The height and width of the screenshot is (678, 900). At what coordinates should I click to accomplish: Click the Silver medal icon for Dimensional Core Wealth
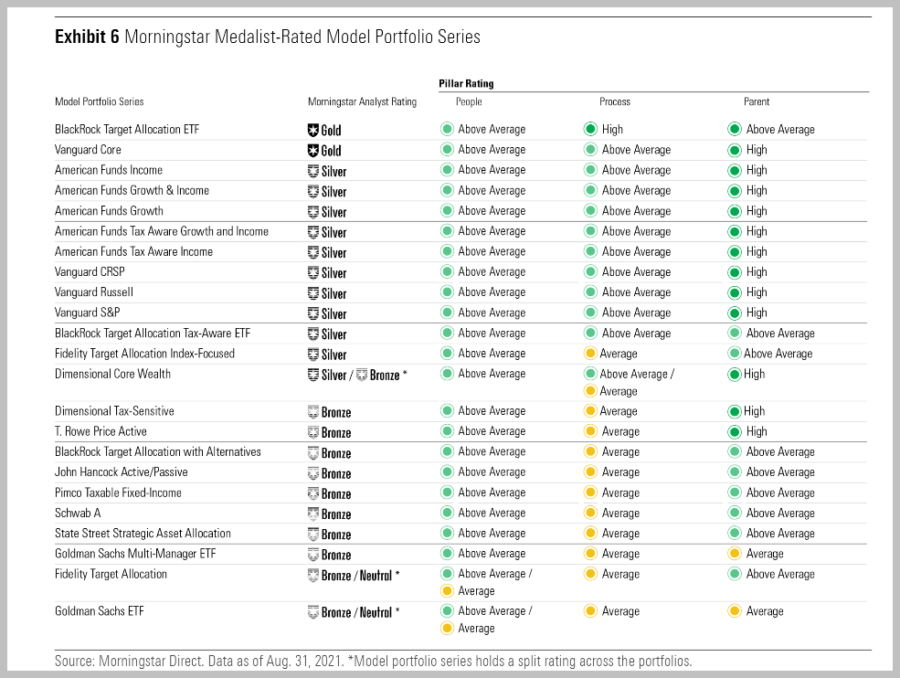[313, 375]
